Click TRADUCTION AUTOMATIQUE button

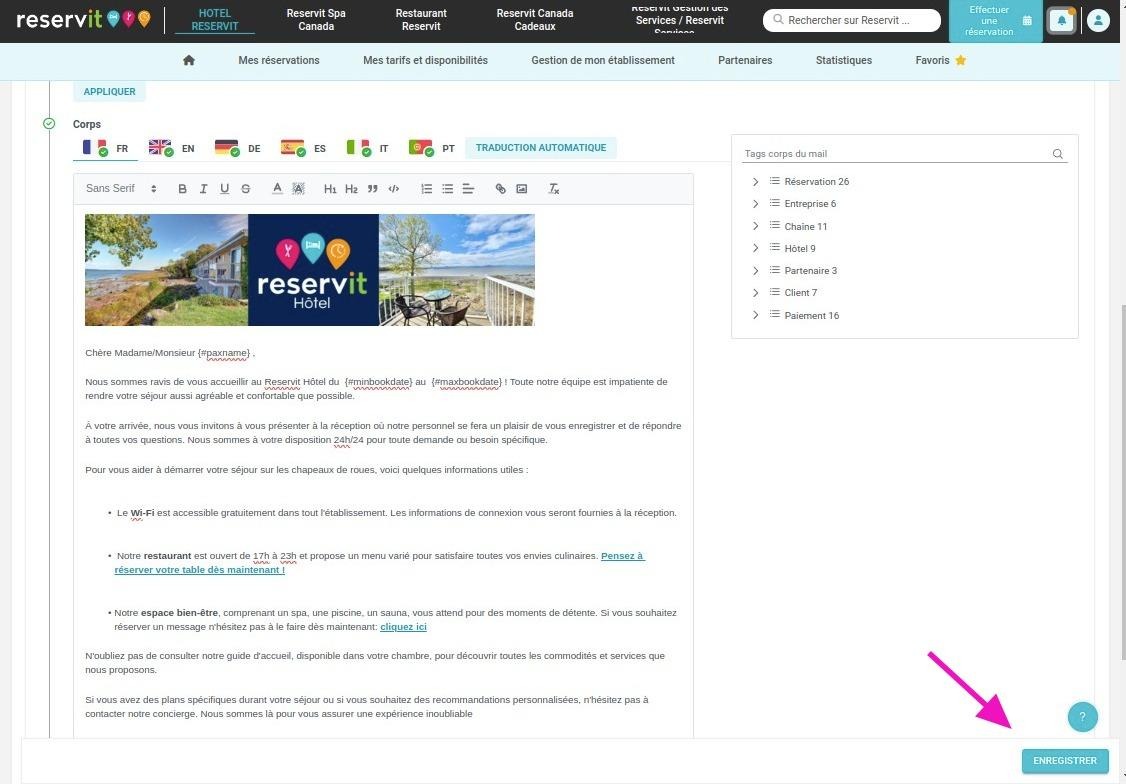coord(541,148)
